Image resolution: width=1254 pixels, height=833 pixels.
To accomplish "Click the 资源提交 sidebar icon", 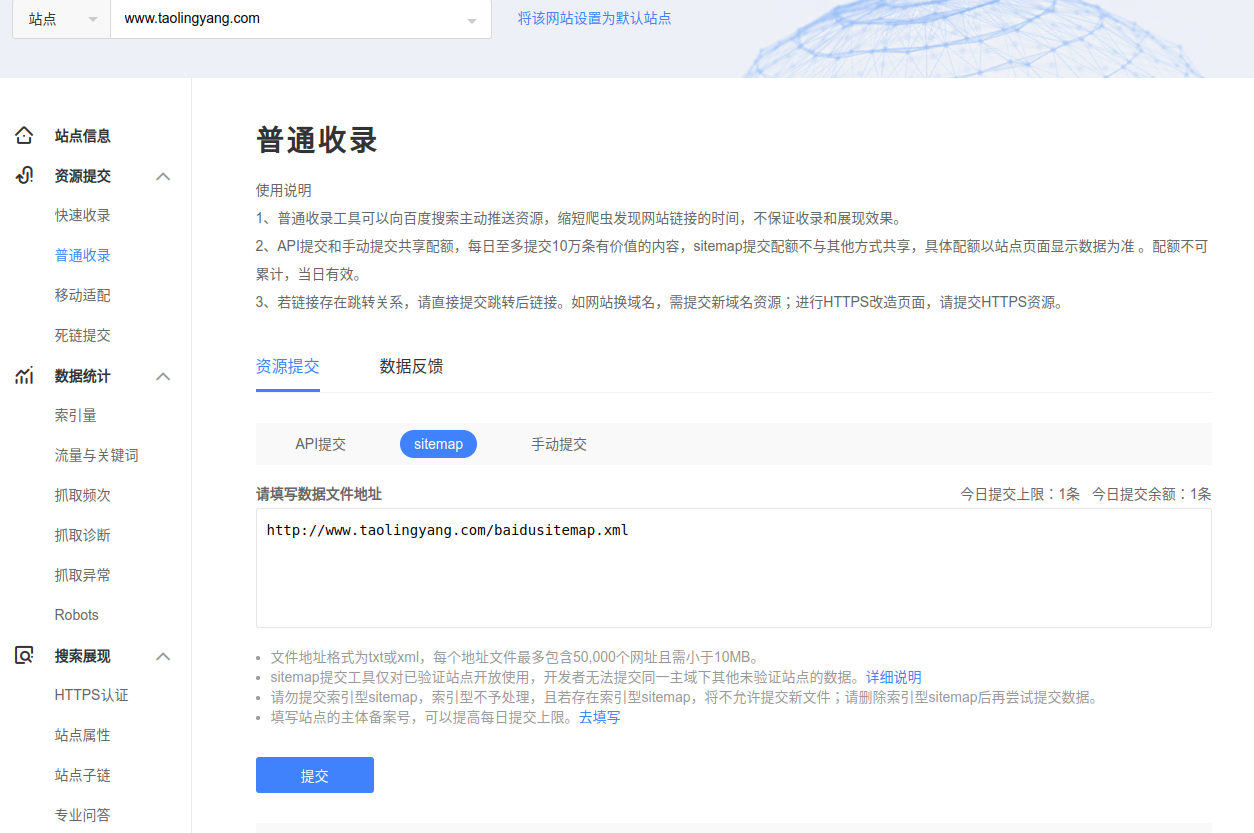I will coord(24,176).
